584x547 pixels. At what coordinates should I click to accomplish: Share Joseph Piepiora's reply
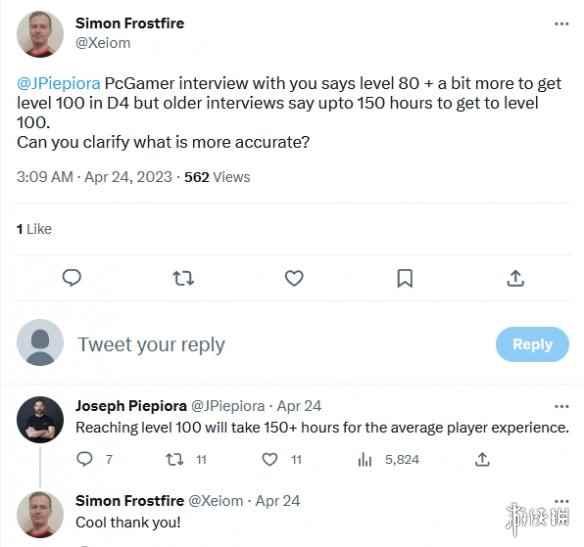[x=482, y=459]
